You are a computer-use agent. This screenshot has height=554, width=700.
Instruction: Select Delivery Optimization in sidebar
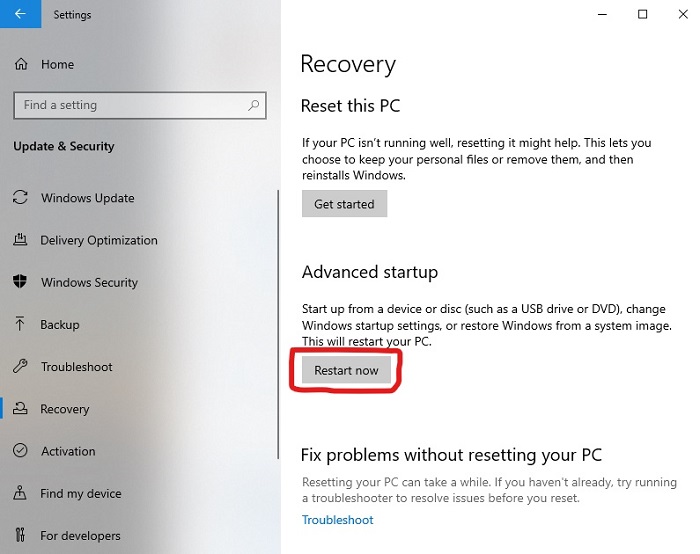99,240
